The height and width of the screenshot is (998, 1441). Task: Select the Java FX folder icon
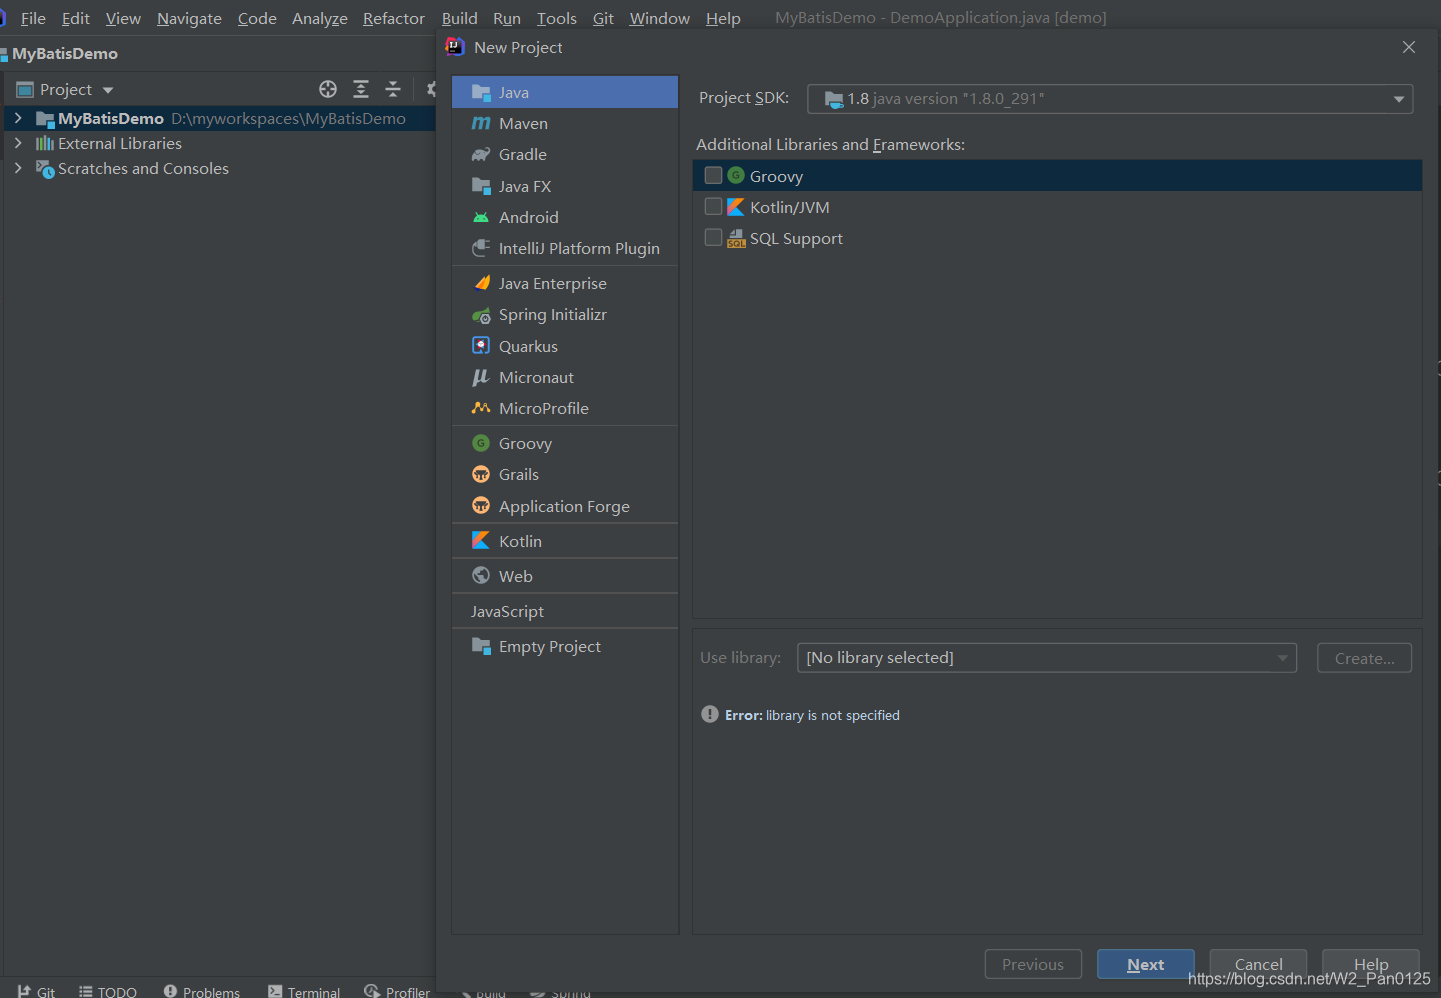pyautogui.click(x=481, y=186)
